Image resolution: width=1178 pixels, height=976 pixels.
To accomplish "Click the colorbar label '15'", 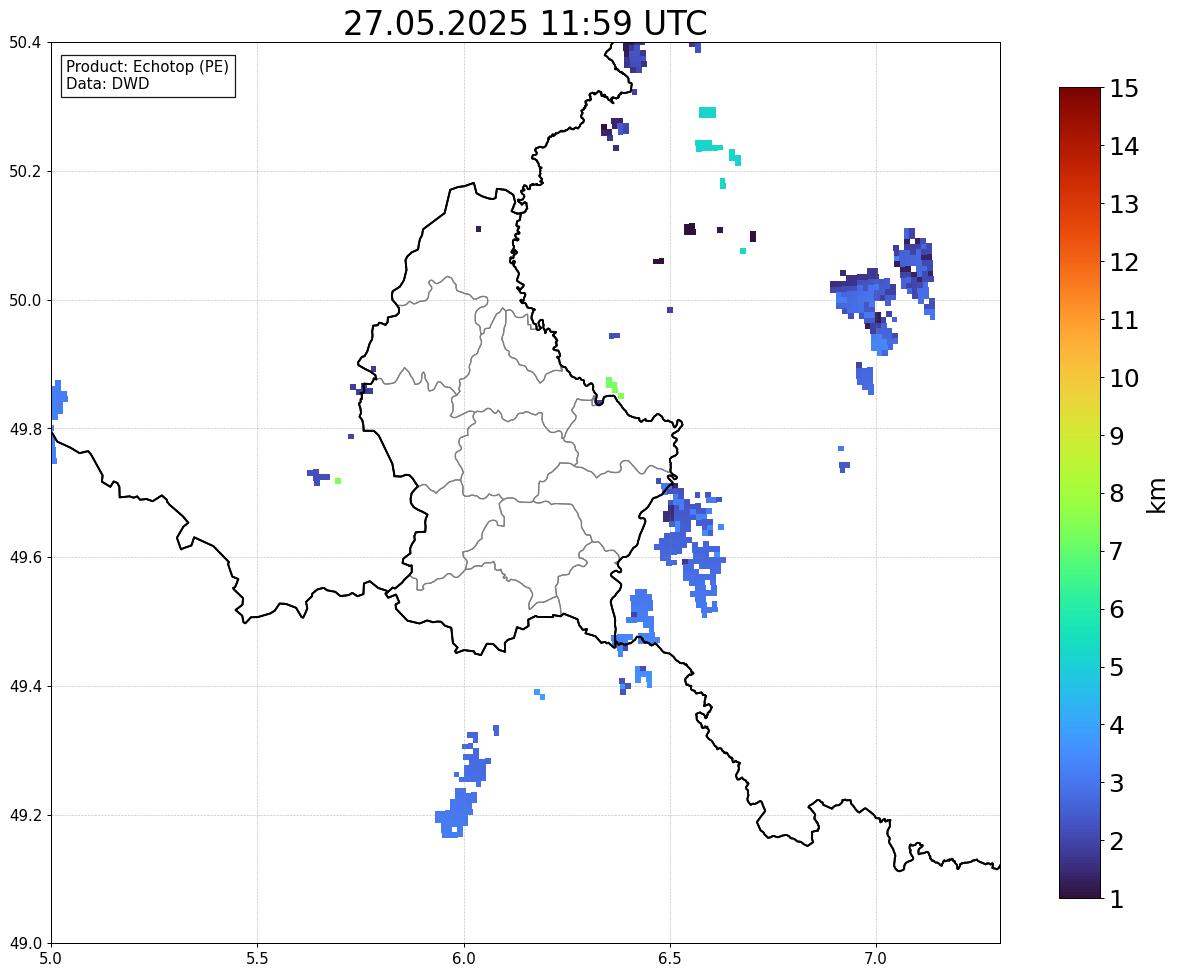I will pos(1124,89).
